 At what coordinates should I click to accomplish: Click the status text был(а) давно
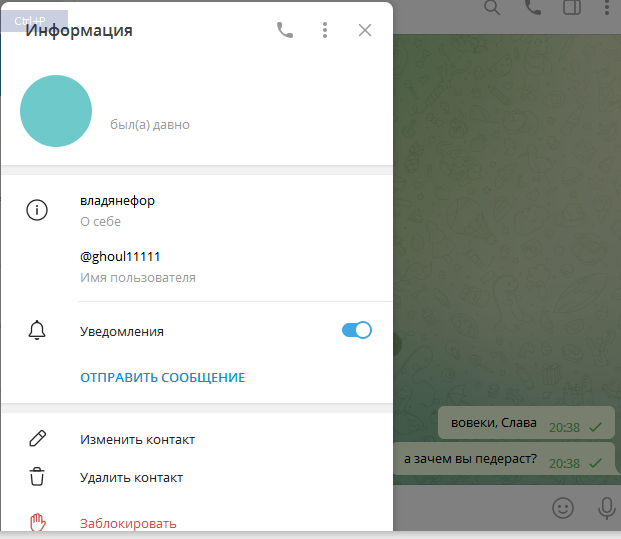(150, 125)
